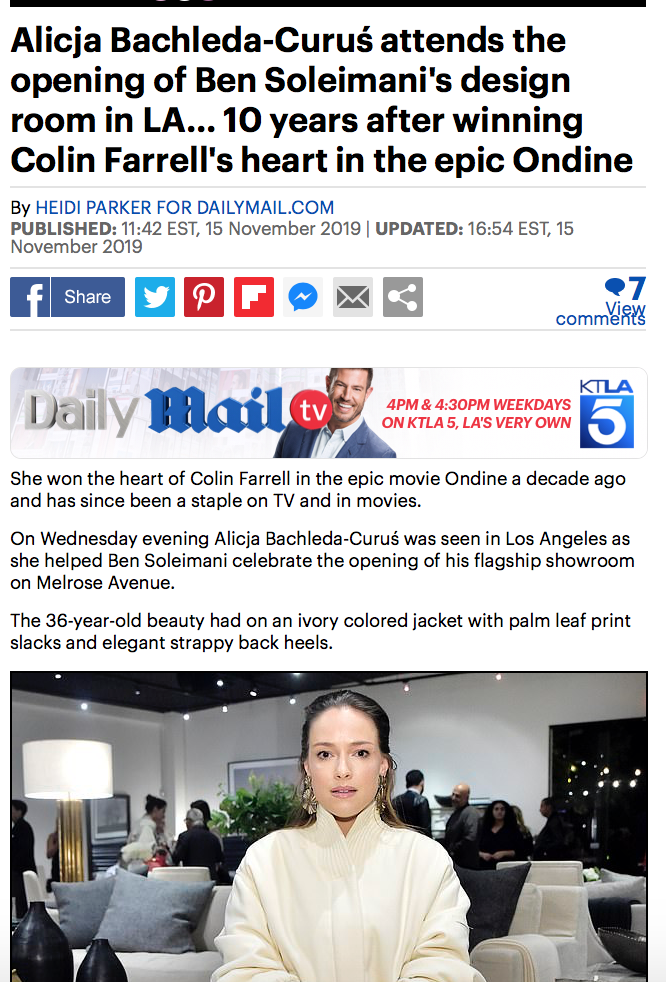Click the comments speech bubble icon
This screenshot has height=982, width=666.
pyautogui.click(x=615, y=287)
